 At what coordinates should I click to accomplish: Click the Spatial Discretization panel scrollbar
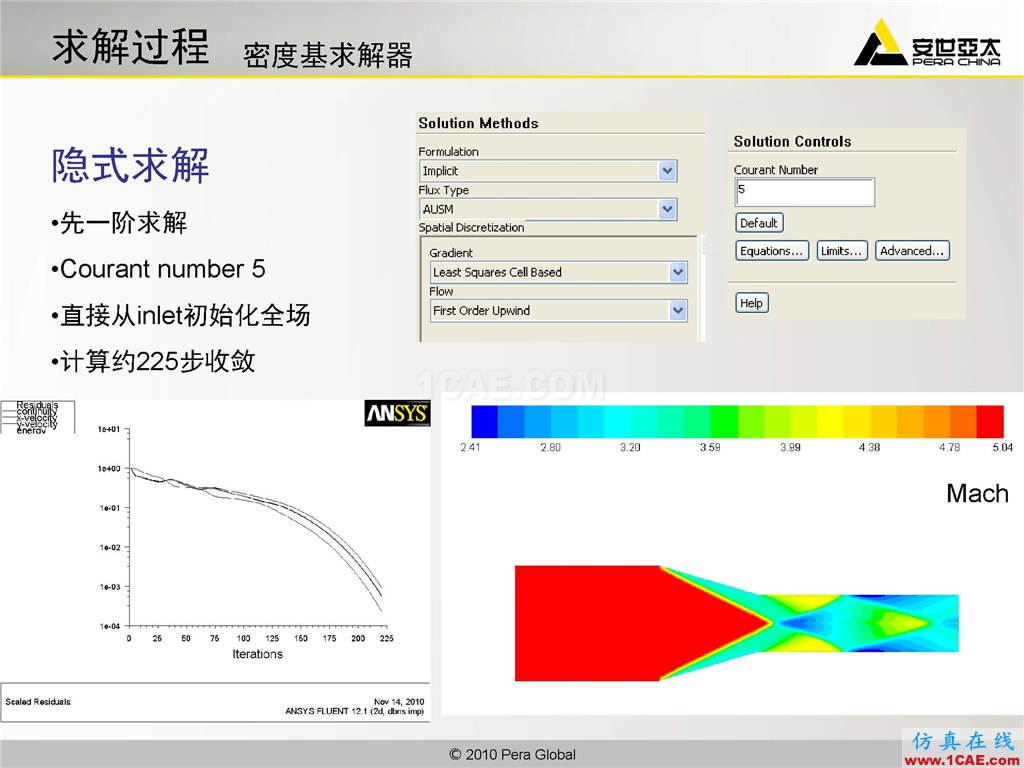[703, 287]
